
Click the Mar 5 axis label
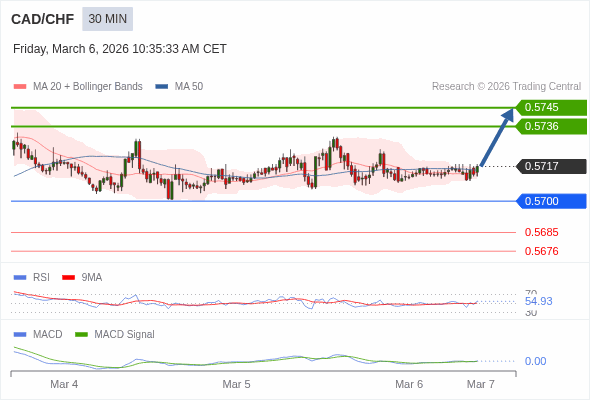(x=236, y=384)
